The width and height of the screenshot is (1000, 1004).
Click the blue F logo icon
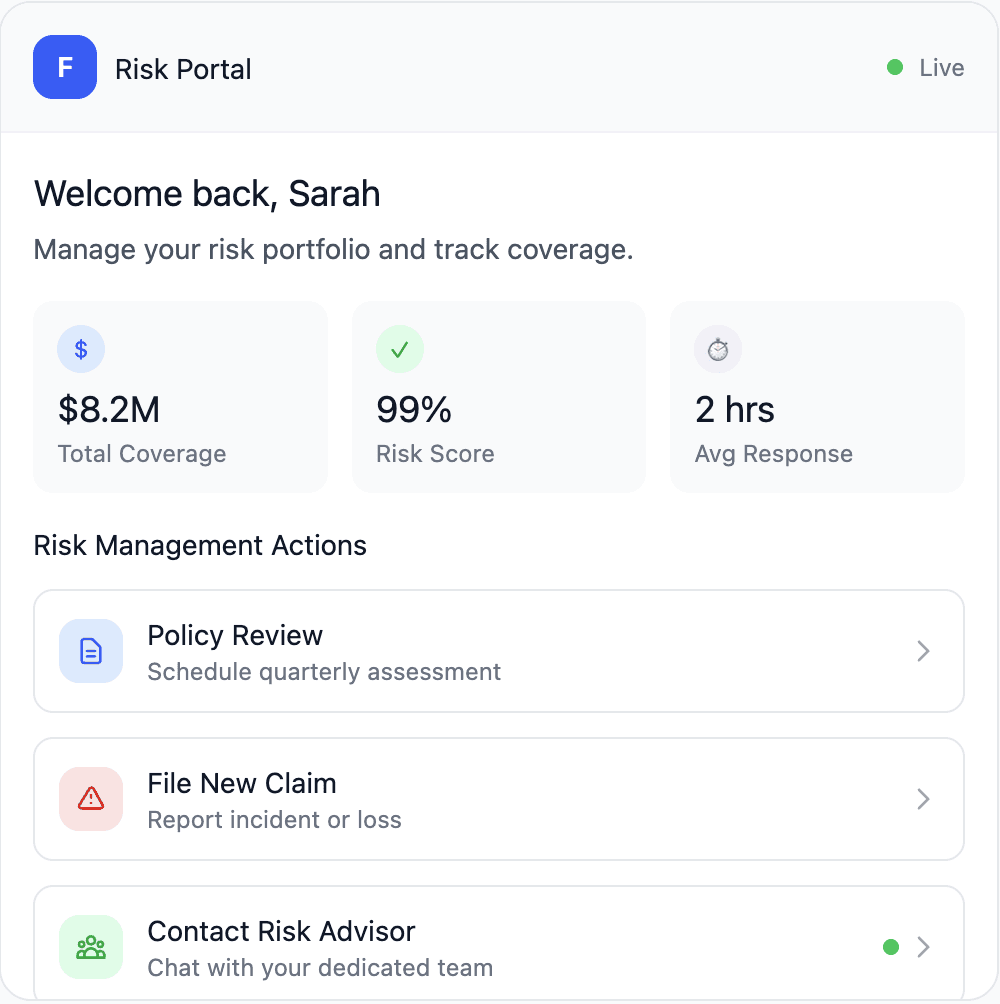65,67
